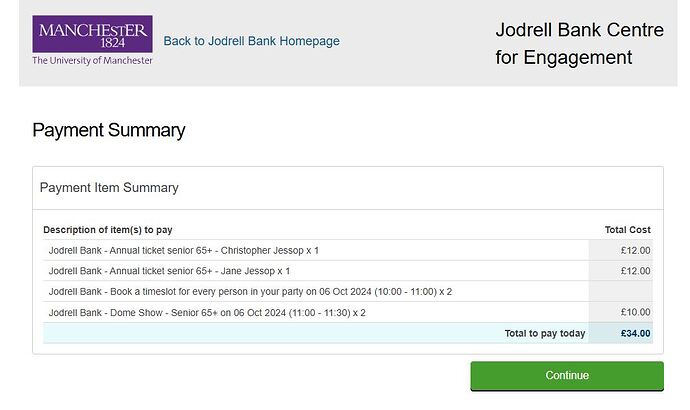
Task: Select the Jane Jessop annual ticket row
Action: coord(169,271)
